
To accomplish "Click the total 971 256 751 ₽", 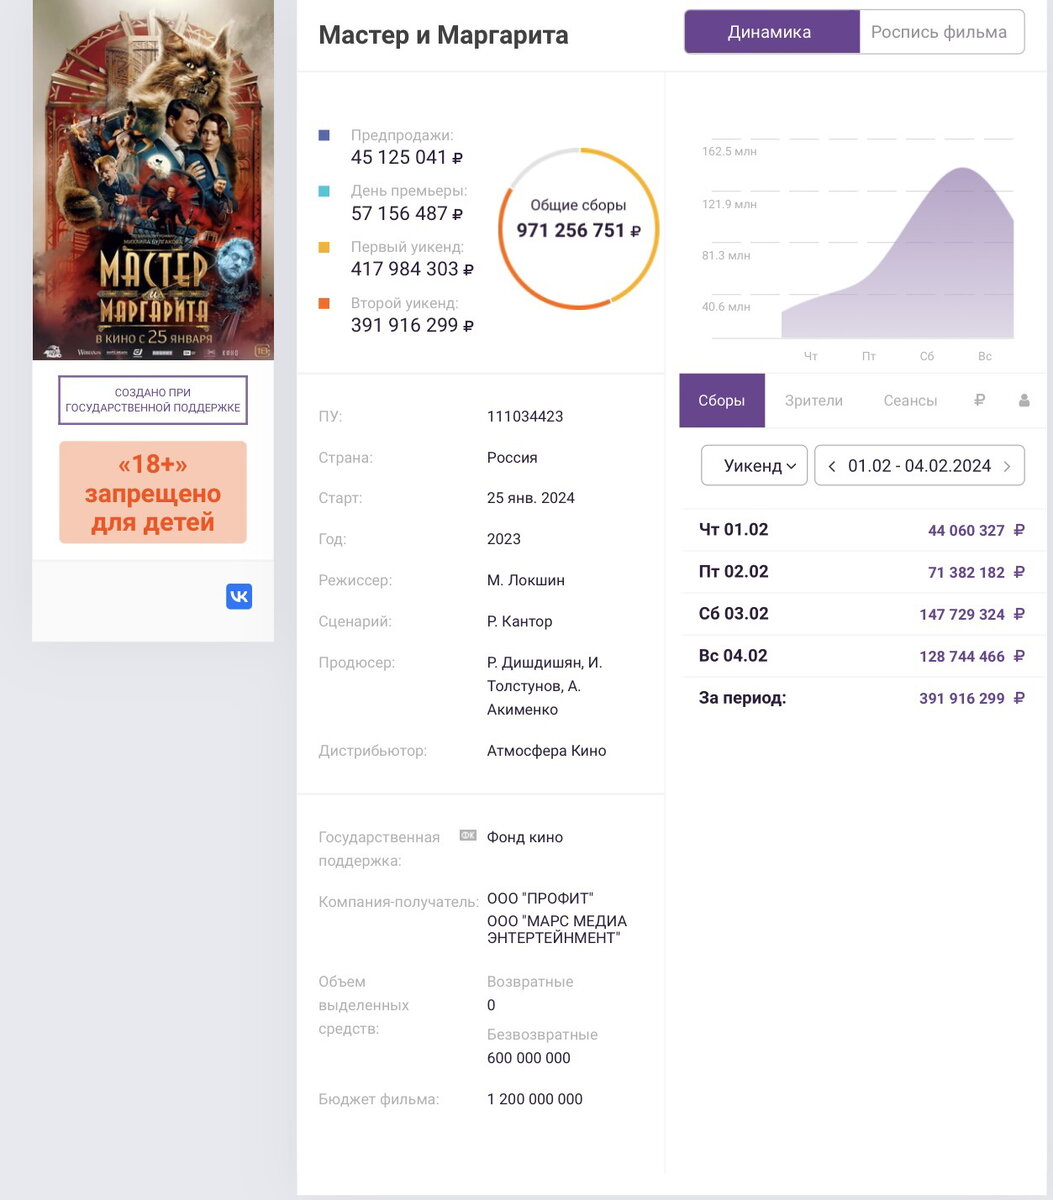I will (x=579, y=231).
